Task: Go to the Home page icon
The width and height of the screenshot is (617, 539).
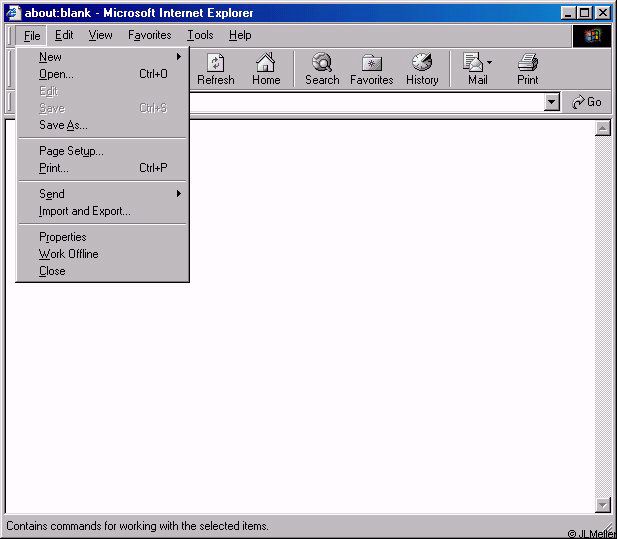Action: point(265,63)
